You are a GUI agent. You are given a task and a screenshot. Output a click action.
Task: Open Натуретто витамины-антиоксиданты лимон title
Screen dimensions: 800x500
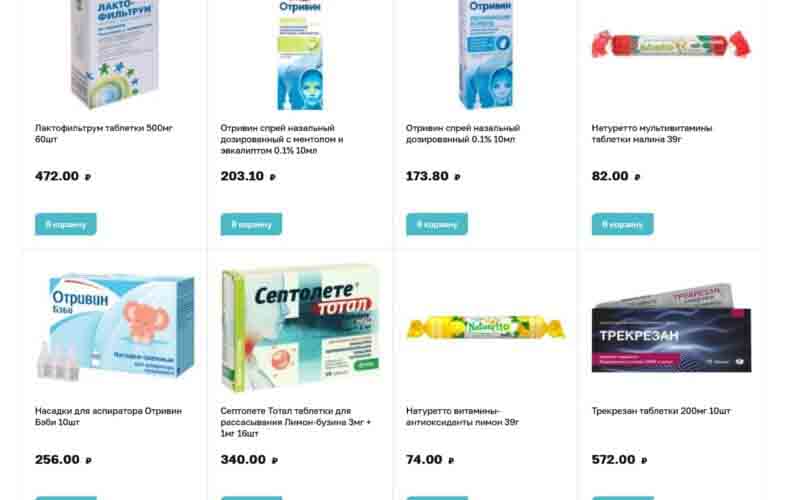point(462,416)
